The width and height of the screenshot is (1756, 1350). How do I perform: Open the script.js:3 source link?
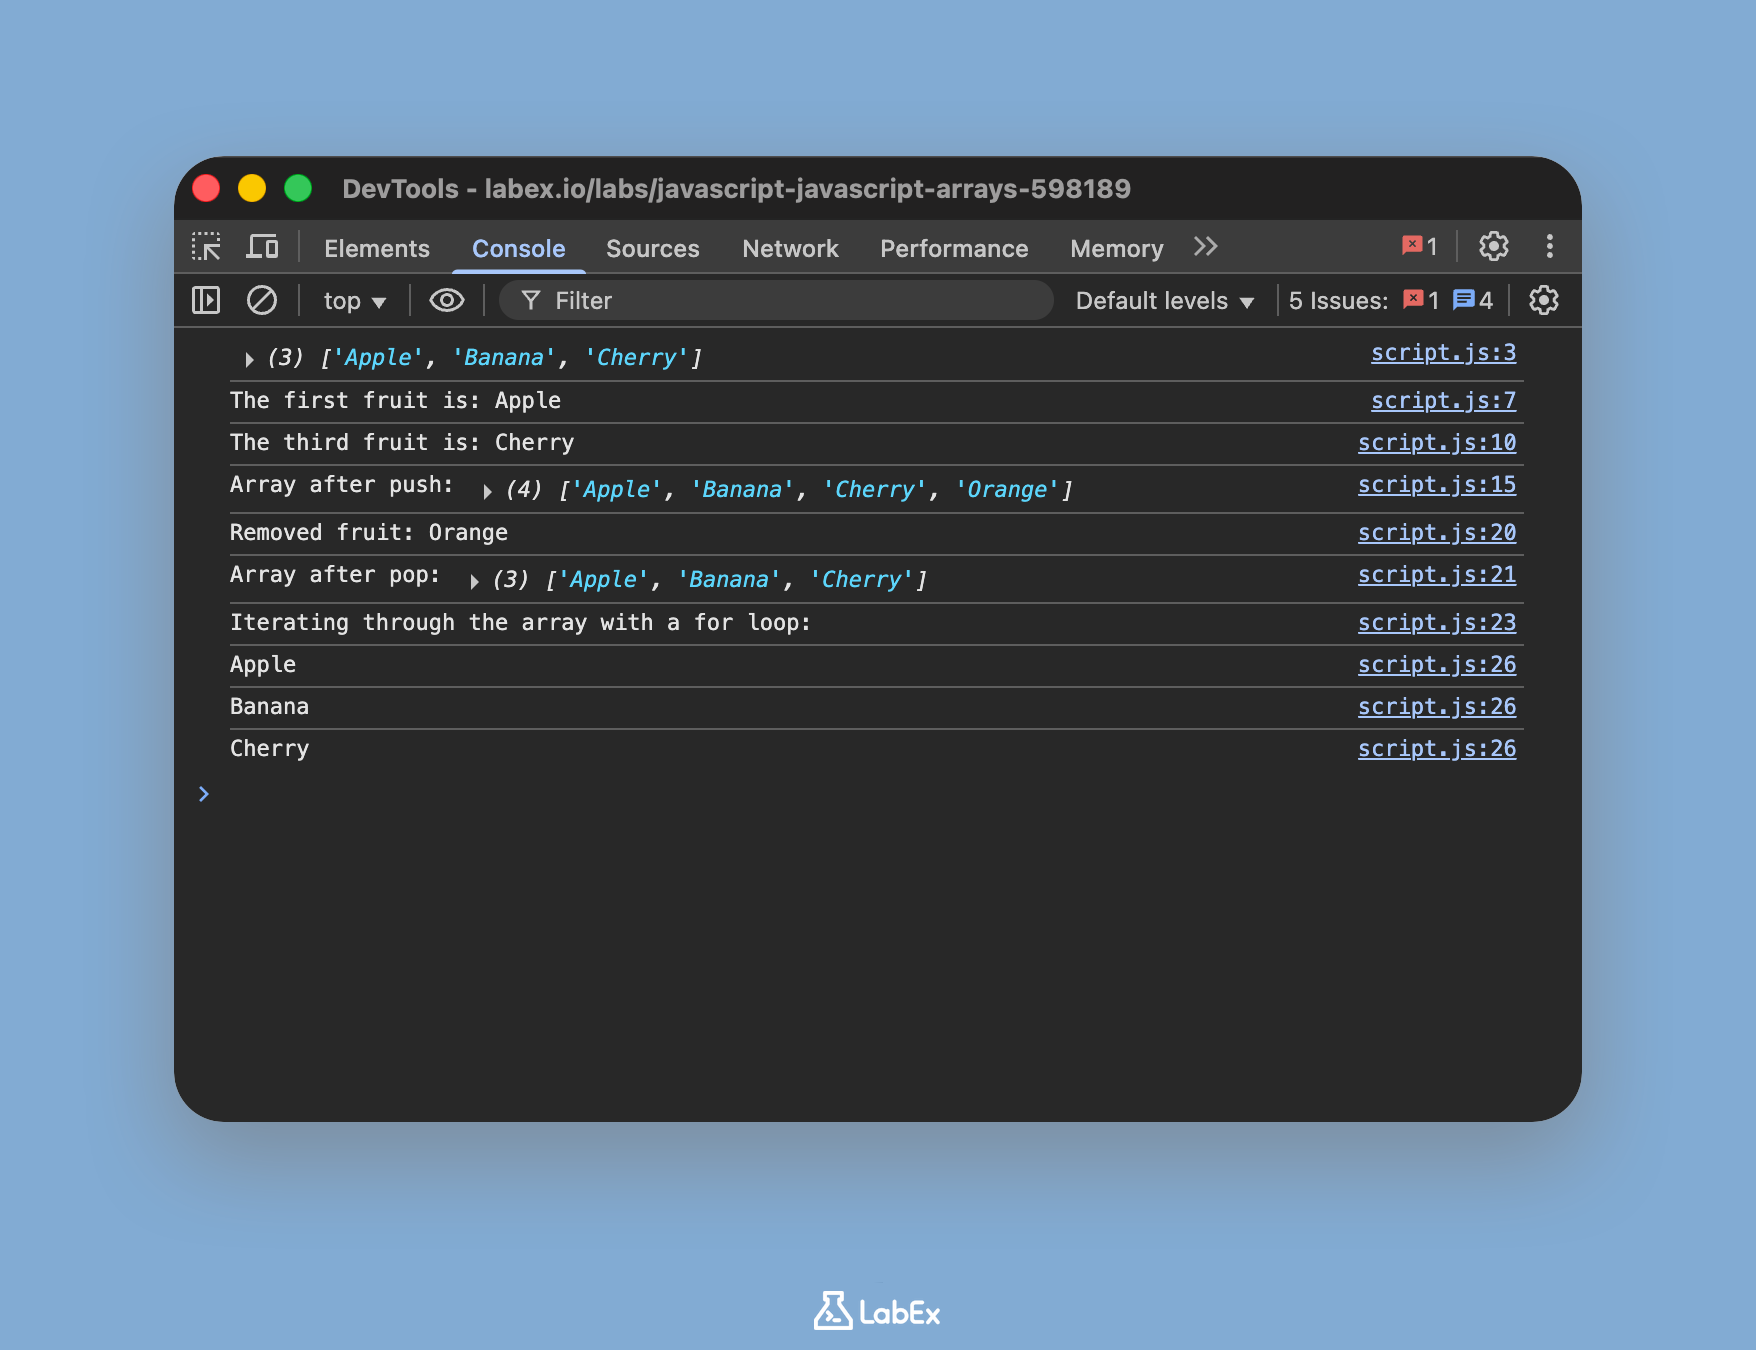(x=1443, y=352)
